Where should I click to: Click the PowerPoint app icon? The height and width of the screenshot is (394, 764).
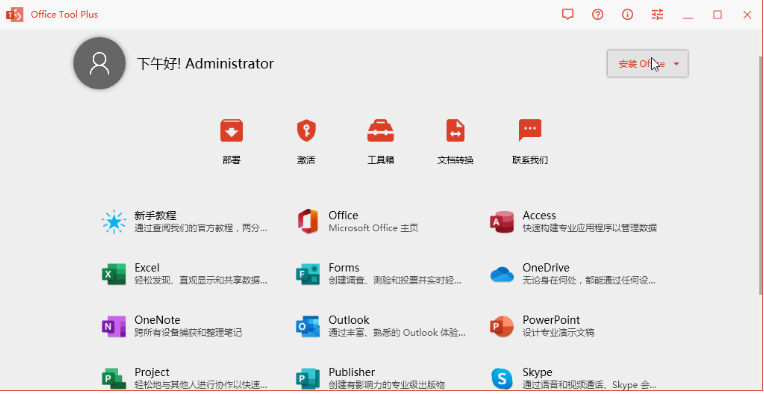pos(502,326)
